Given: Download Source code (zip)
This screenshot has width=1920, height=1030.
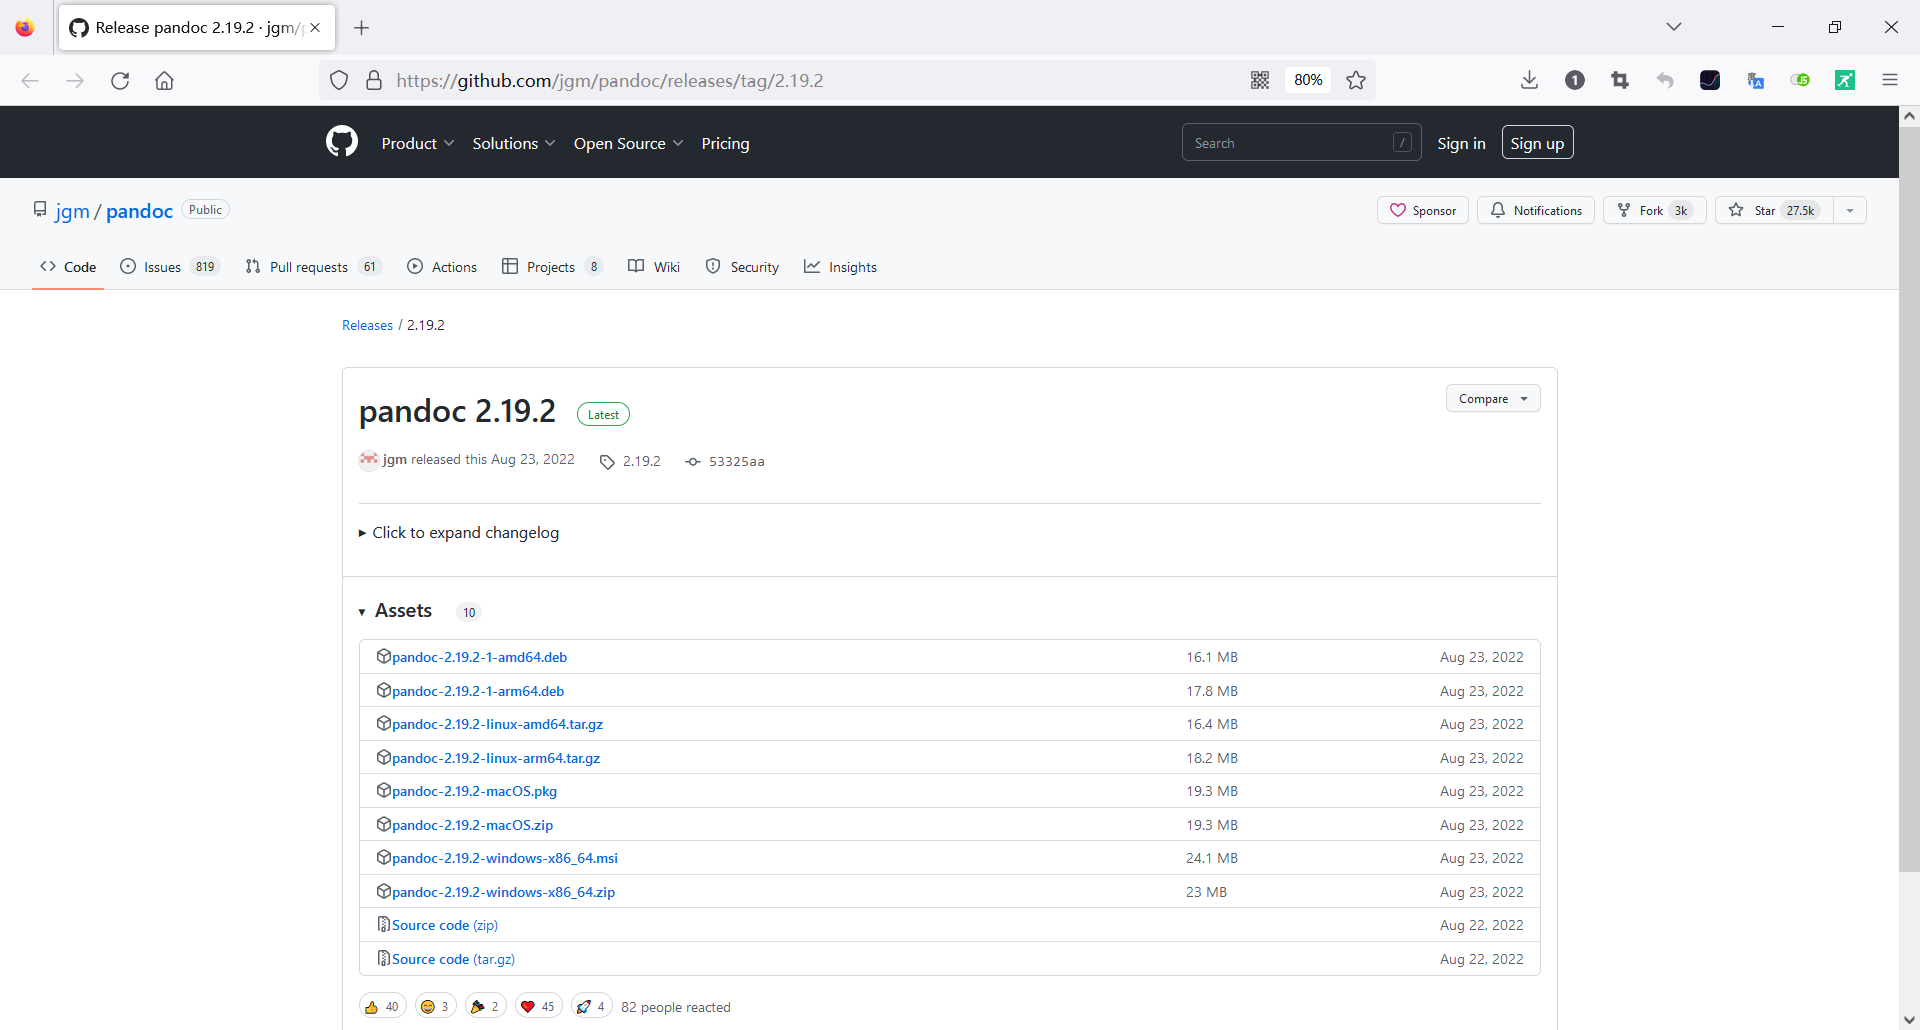Looking at the screenshot, I should click(445, 926).
